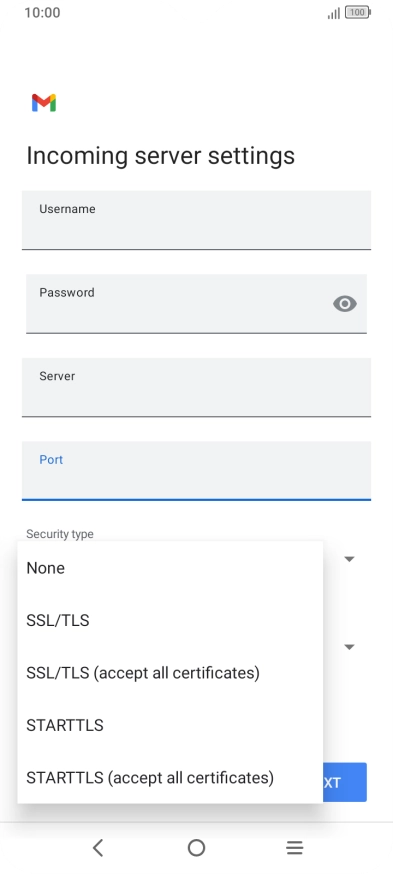
Task: Open the second dropdown arrow below Security type
Action: coord(350,647)
